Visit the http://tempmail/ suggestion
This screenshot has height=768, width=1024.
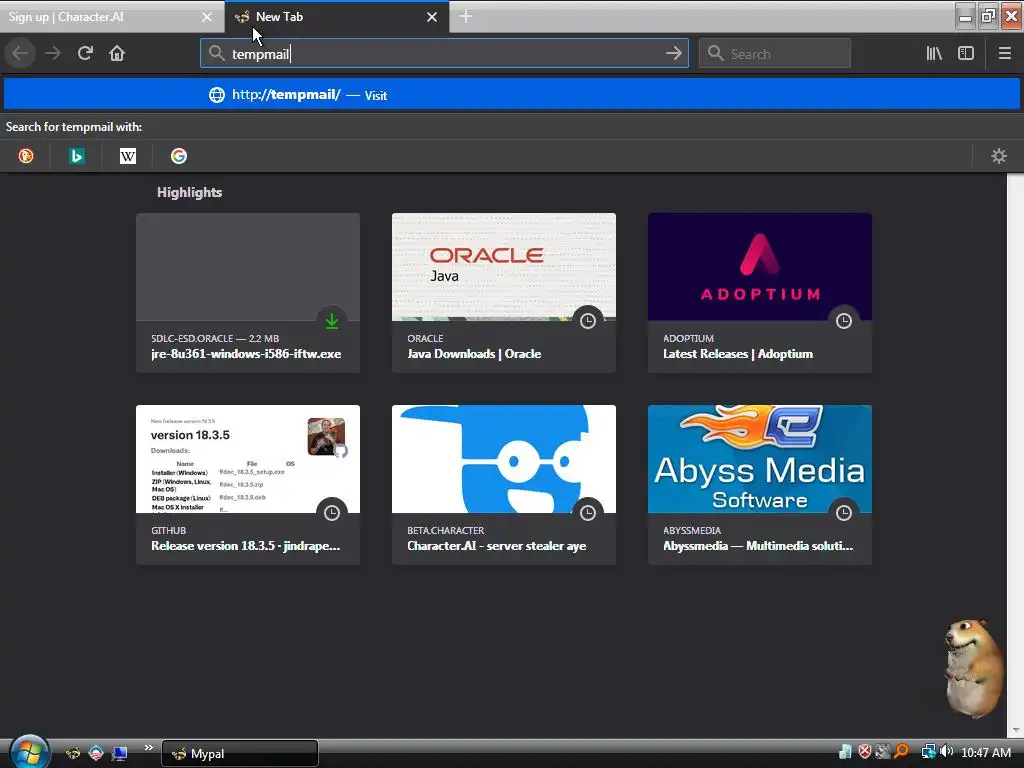[511, 95]
